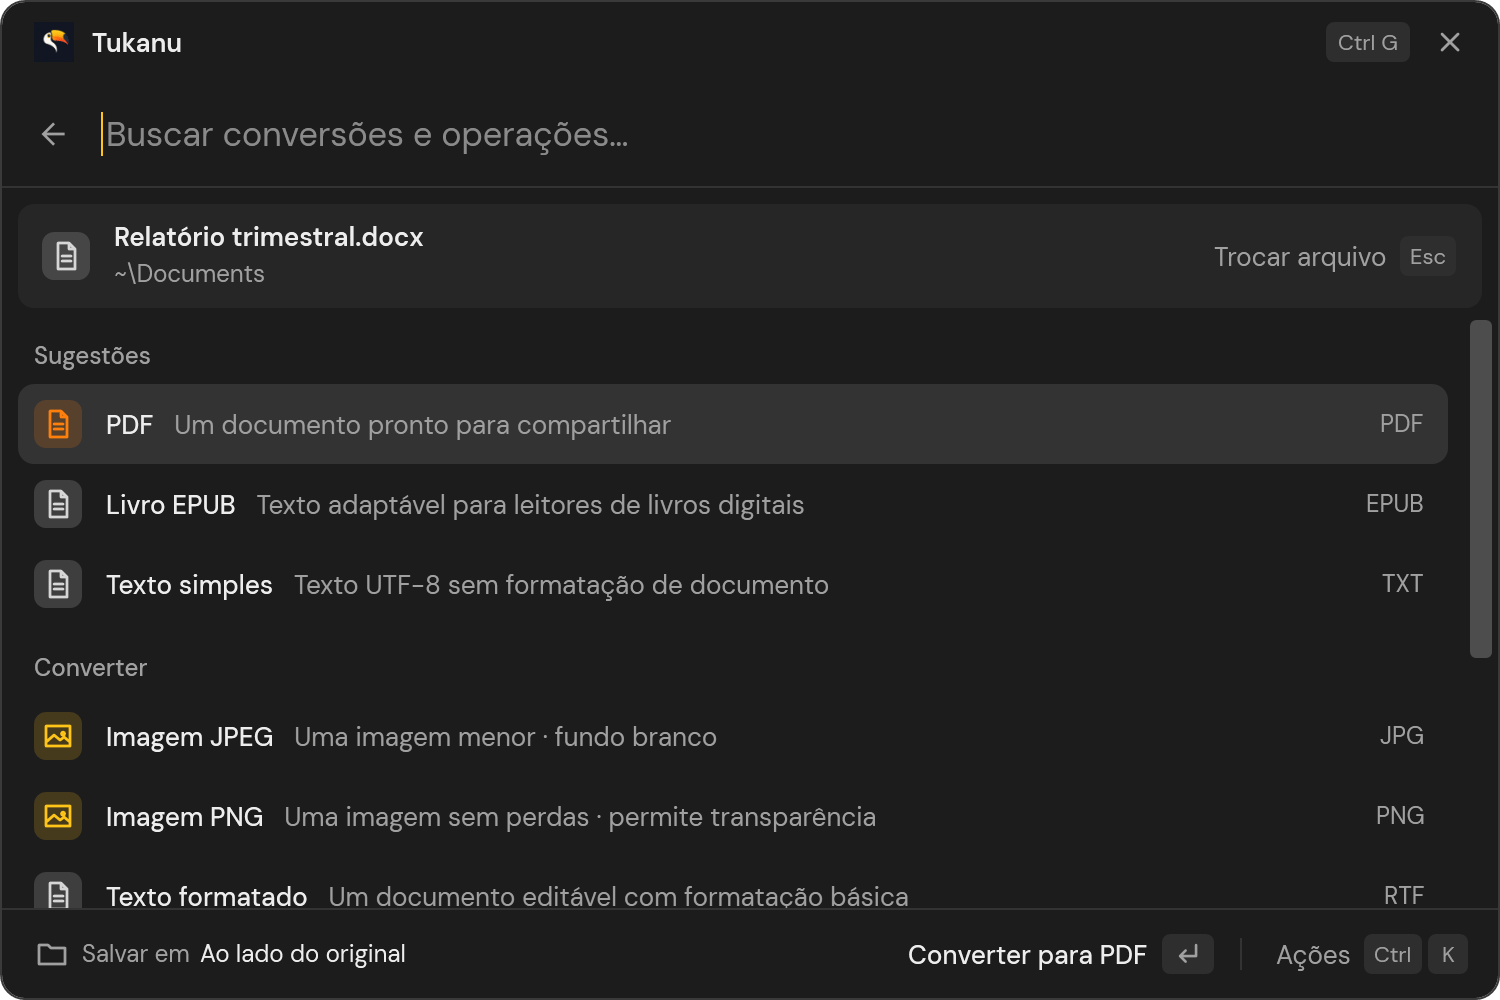Click the Texto simples file icon
This screenshot has height=1000, width=1500.
point(58,584)
